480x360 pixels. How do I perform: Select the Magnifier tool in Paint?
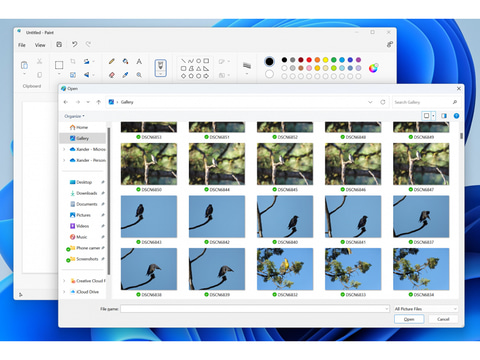(139, 75)
